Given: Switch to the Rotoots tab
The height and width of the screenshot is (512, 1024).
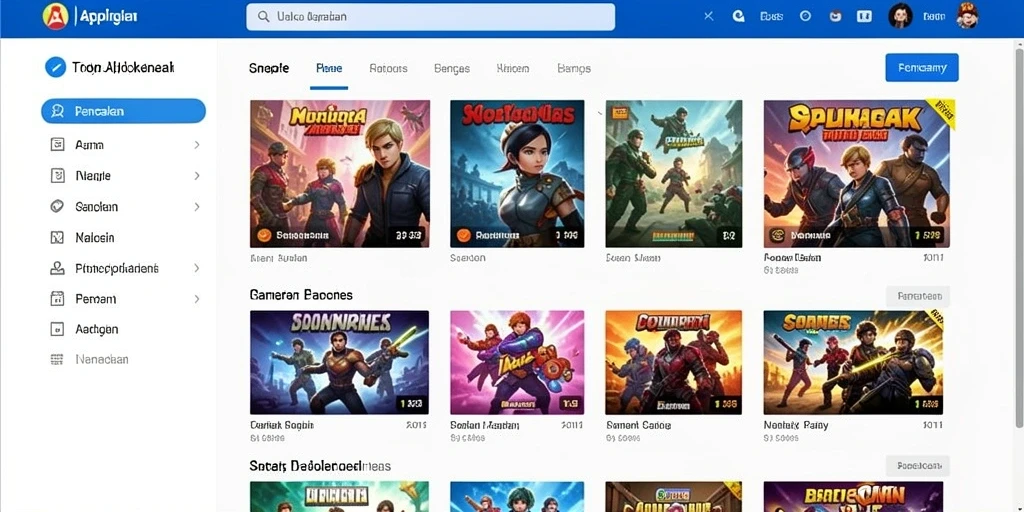Looking at the screenshot, I should coord(388,68).
